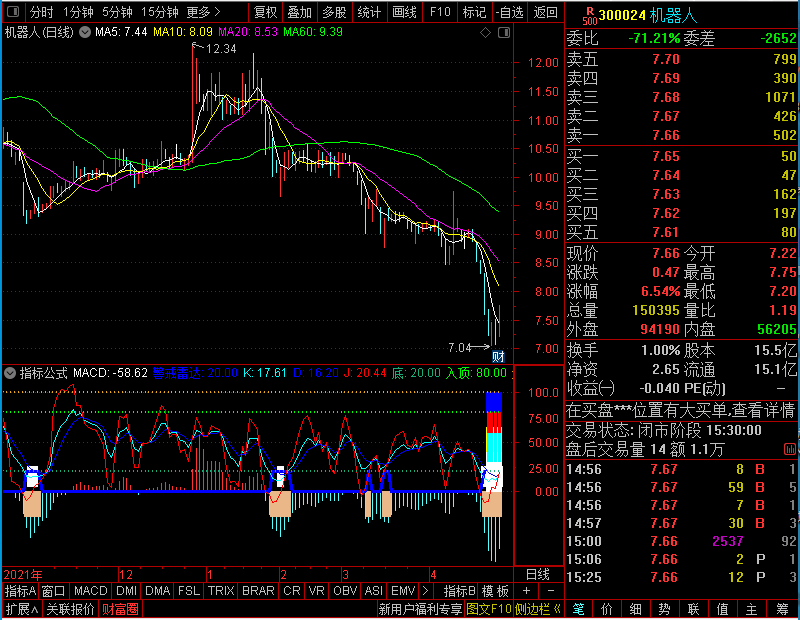This screenshot has height=620, width=800.
Task: Click stock code 300024 title
Action: (x=622, y=16)
